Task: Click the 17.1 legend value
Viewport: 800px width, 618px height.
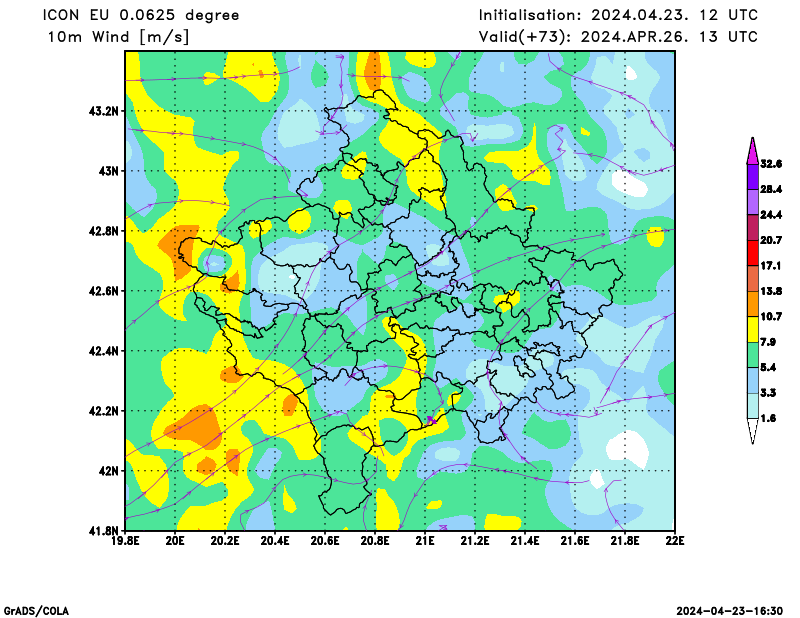Action: click(x=771, y=266)
